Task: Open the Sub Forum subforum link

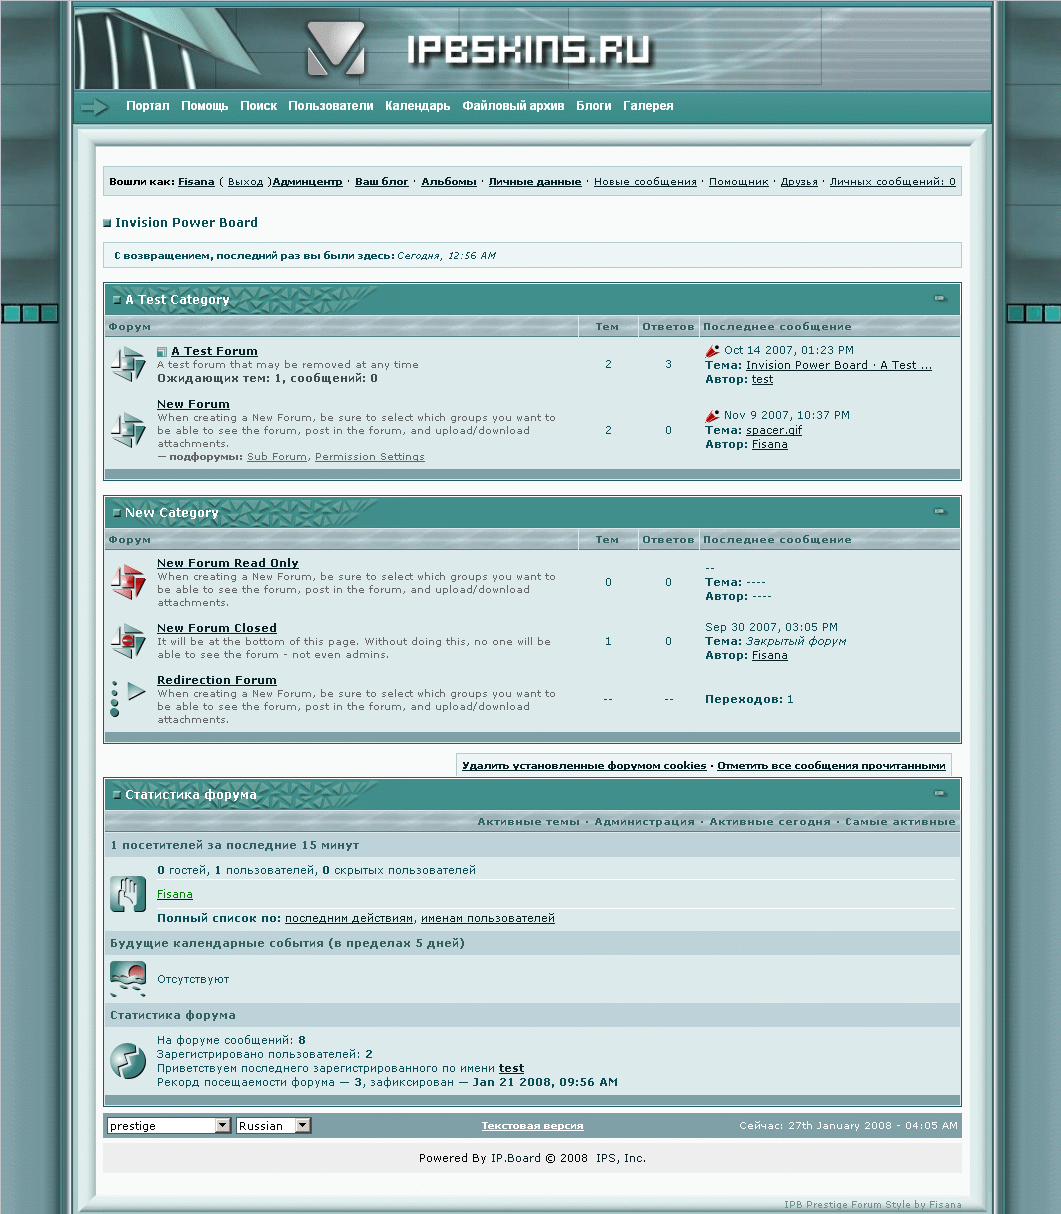Action: tap(277, 457)
